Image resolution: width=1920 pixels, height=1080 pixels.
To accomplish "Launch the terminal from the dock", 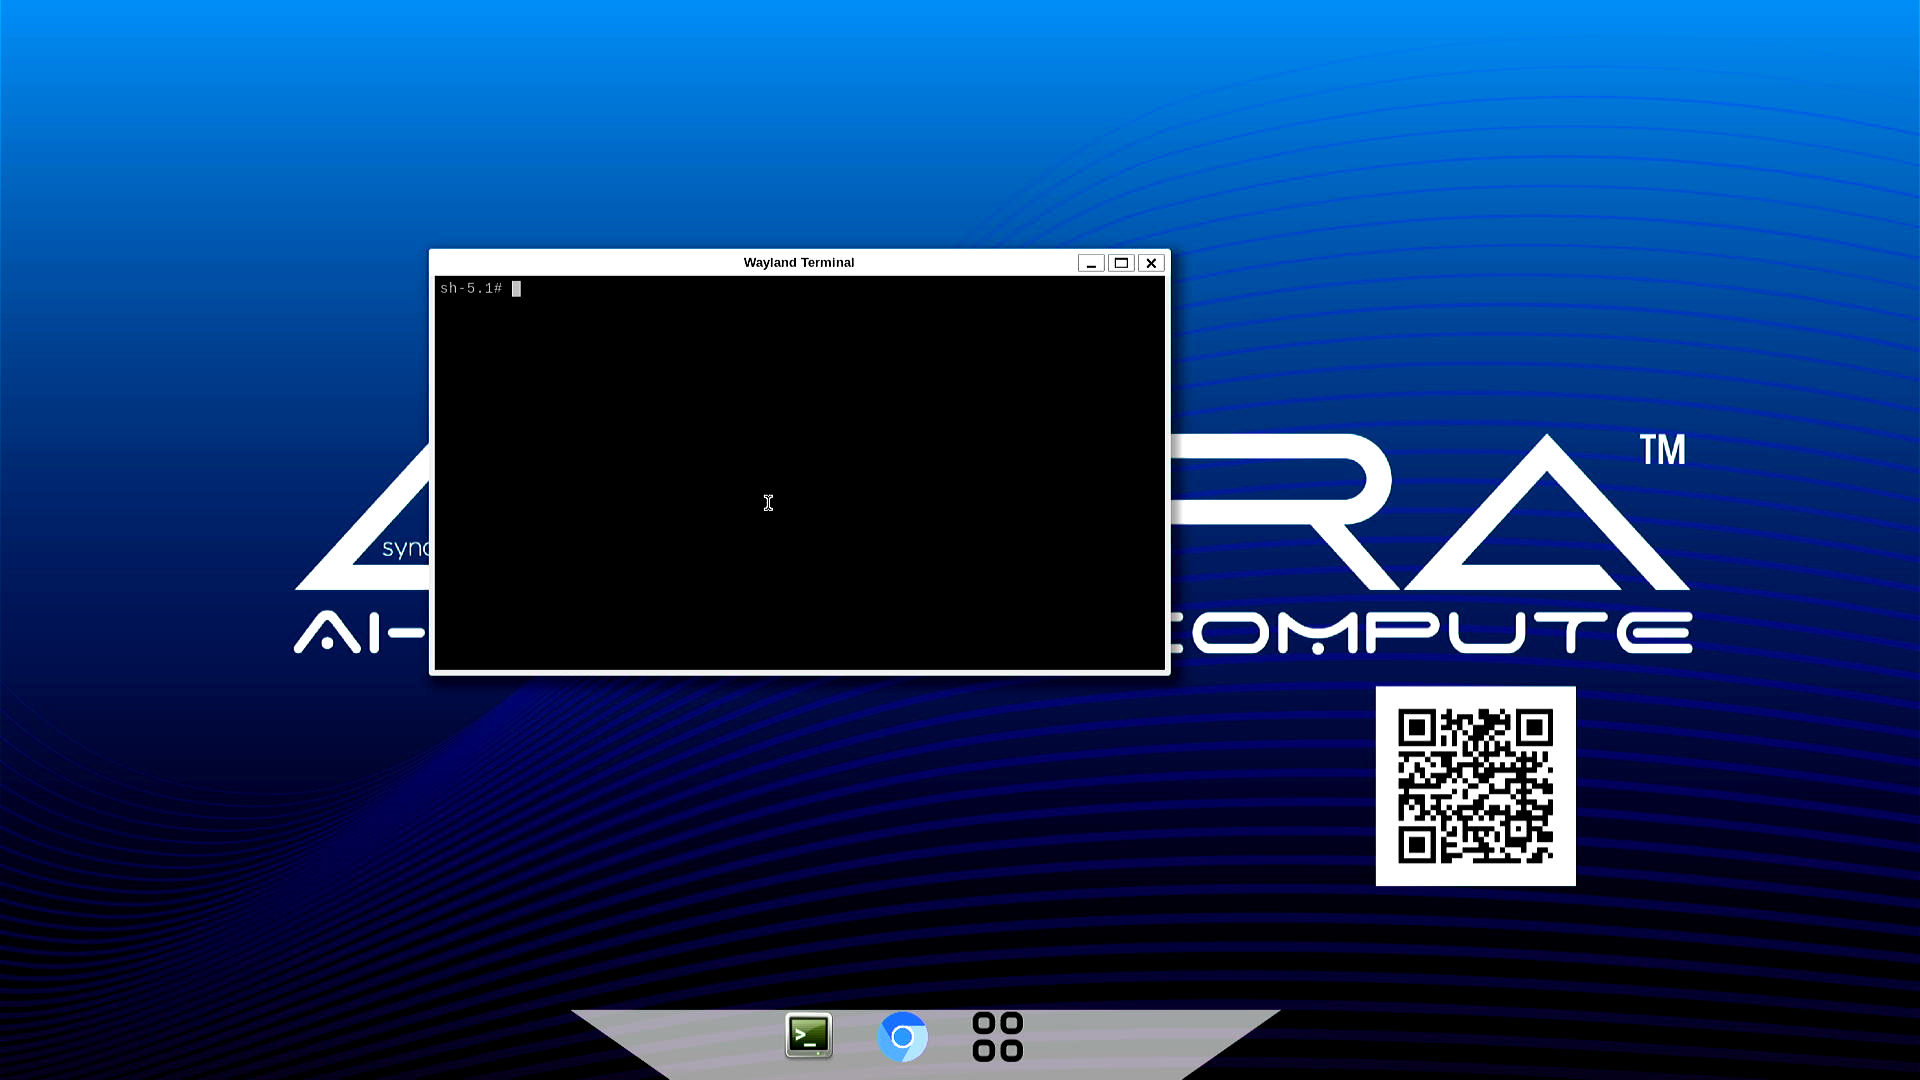I will [808, 1036].
